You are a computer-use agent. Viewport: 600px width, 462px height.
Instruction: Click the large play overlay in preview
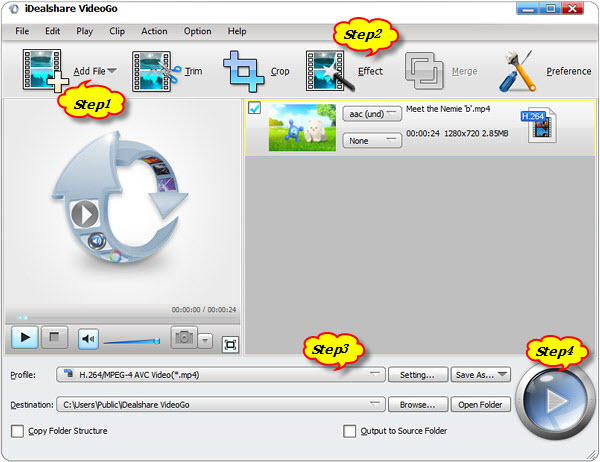85,214
